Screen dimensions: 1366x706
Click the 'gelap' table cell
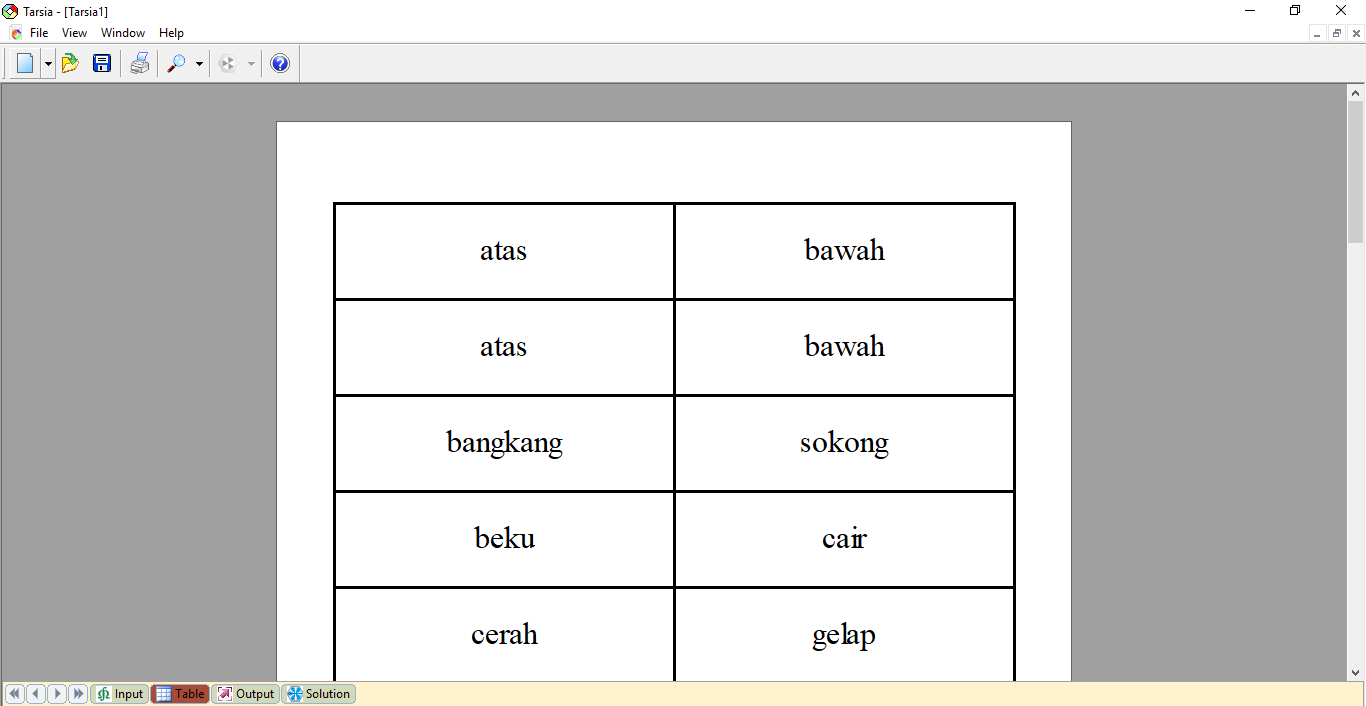click(845, 635)
